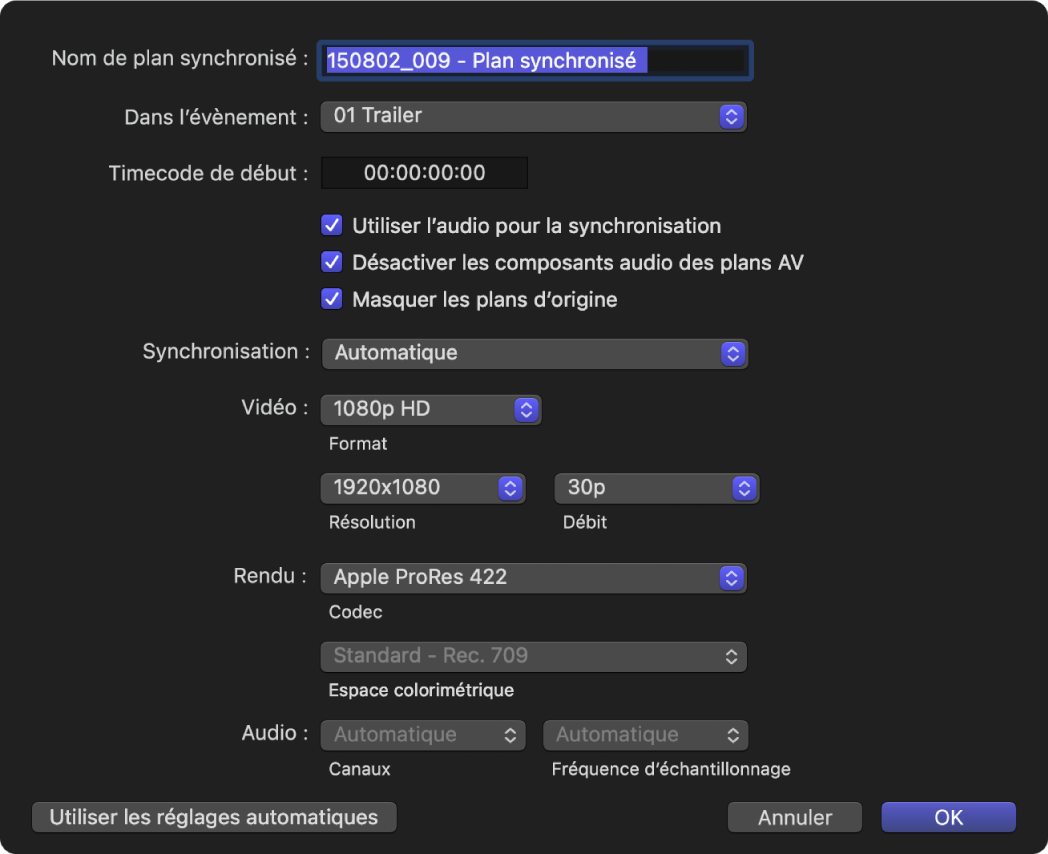Click the Synchronisation dropdown chevron icon
The width and height of the screenshot is (1048, 854).
[733, 353]
